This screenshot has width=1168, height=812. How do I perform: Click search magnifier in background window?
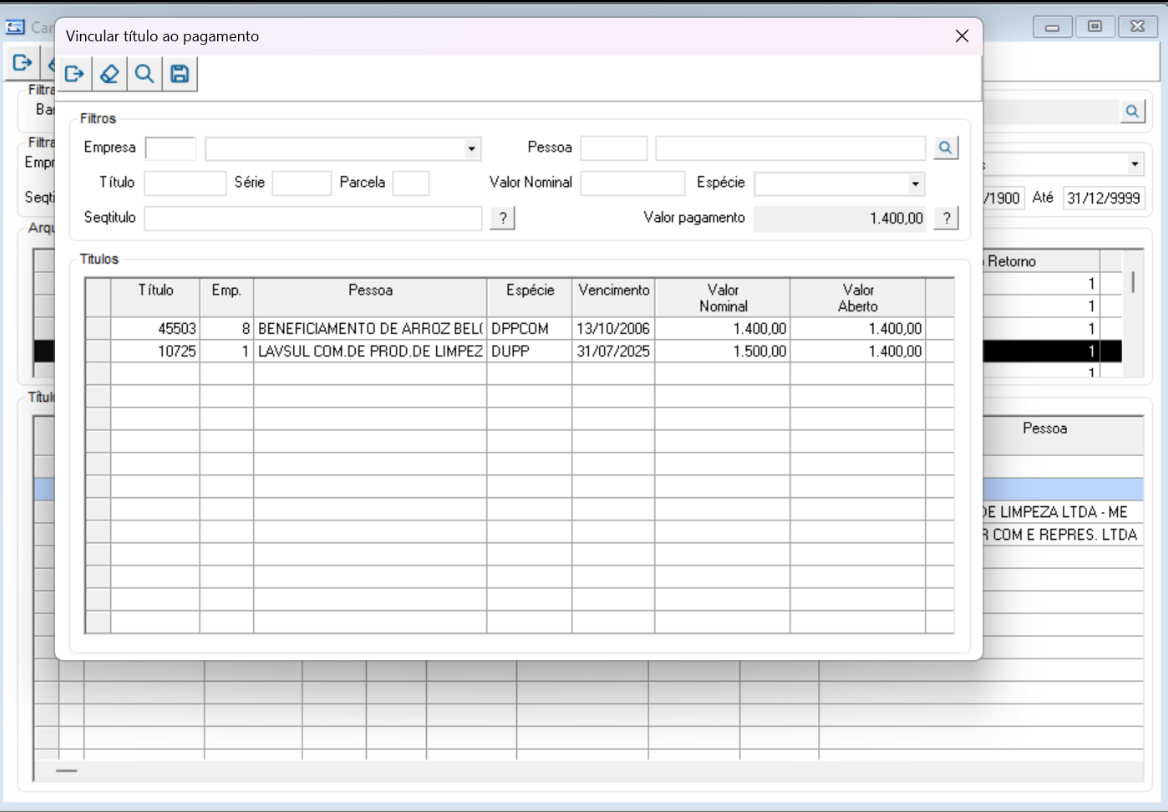1132,112
